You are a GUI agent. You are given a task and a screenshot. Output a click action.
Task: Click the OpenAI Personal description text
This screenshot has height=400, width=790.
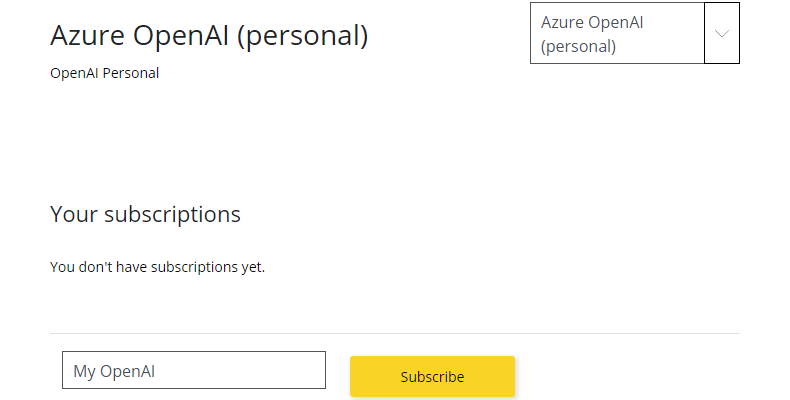[104, 73]
